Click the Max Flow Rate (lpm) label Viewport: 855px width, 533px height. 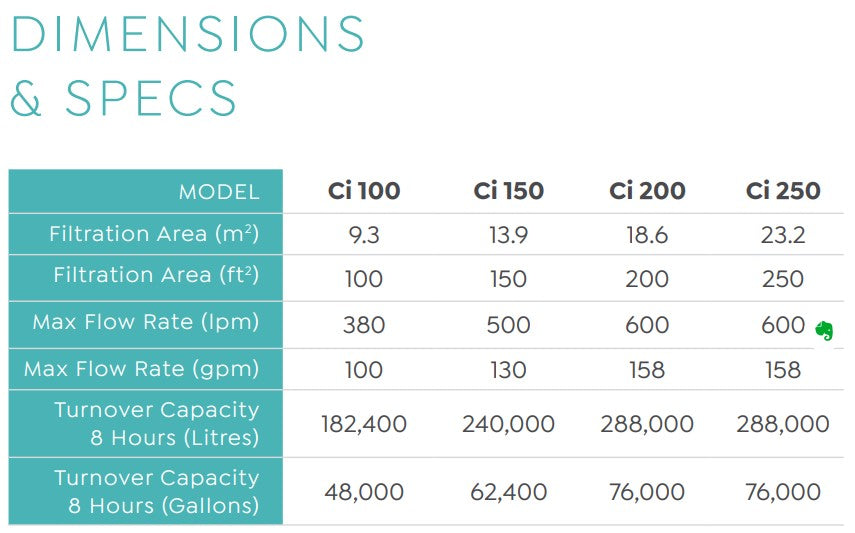click(x=146, y=322)
